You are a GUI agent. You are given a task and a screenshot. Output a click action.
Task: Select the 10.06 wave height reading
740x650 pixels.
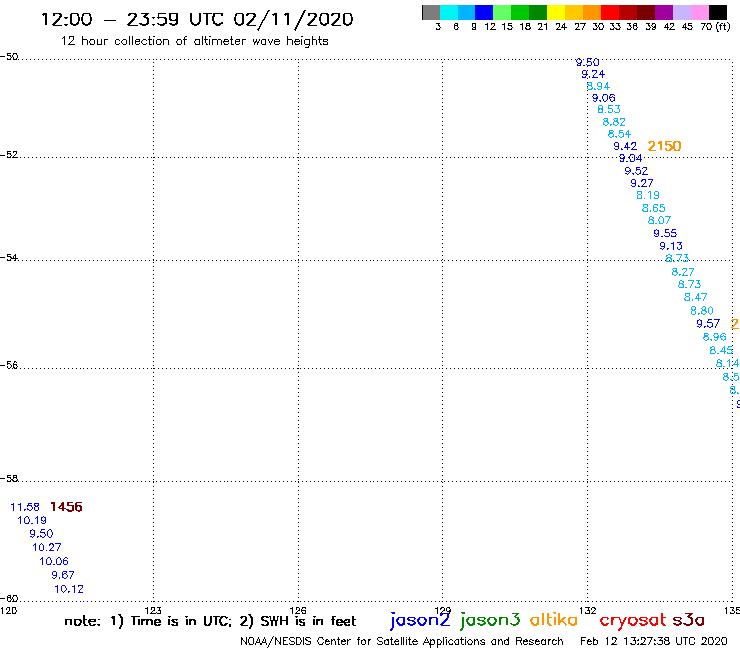coord(54,561)
